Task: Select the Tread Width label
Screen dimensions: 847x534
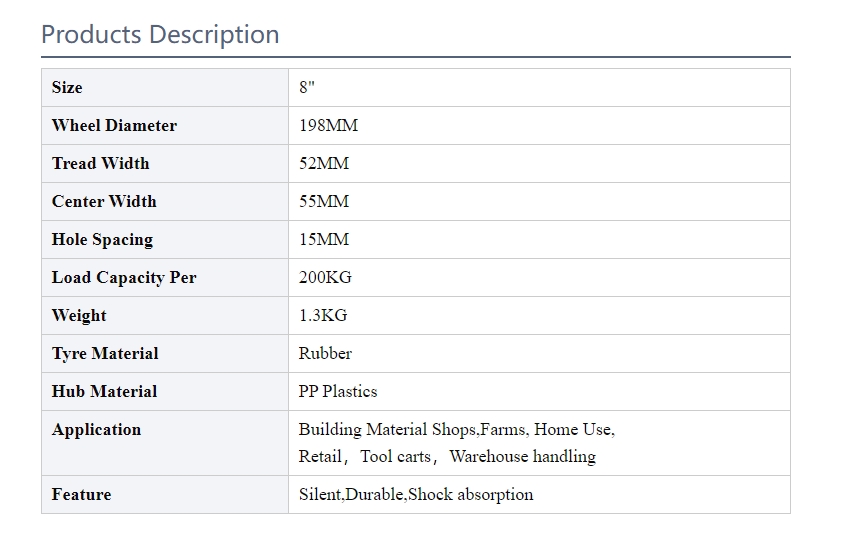Action: 100,163
